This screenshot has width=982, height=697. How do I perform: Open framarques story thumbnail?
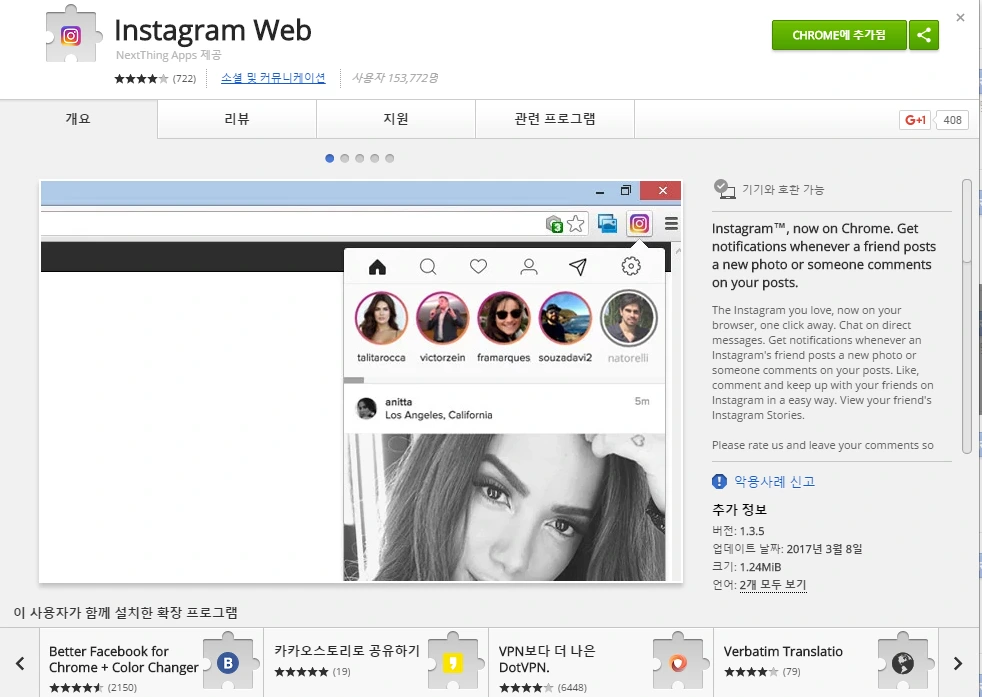point(504,318)
